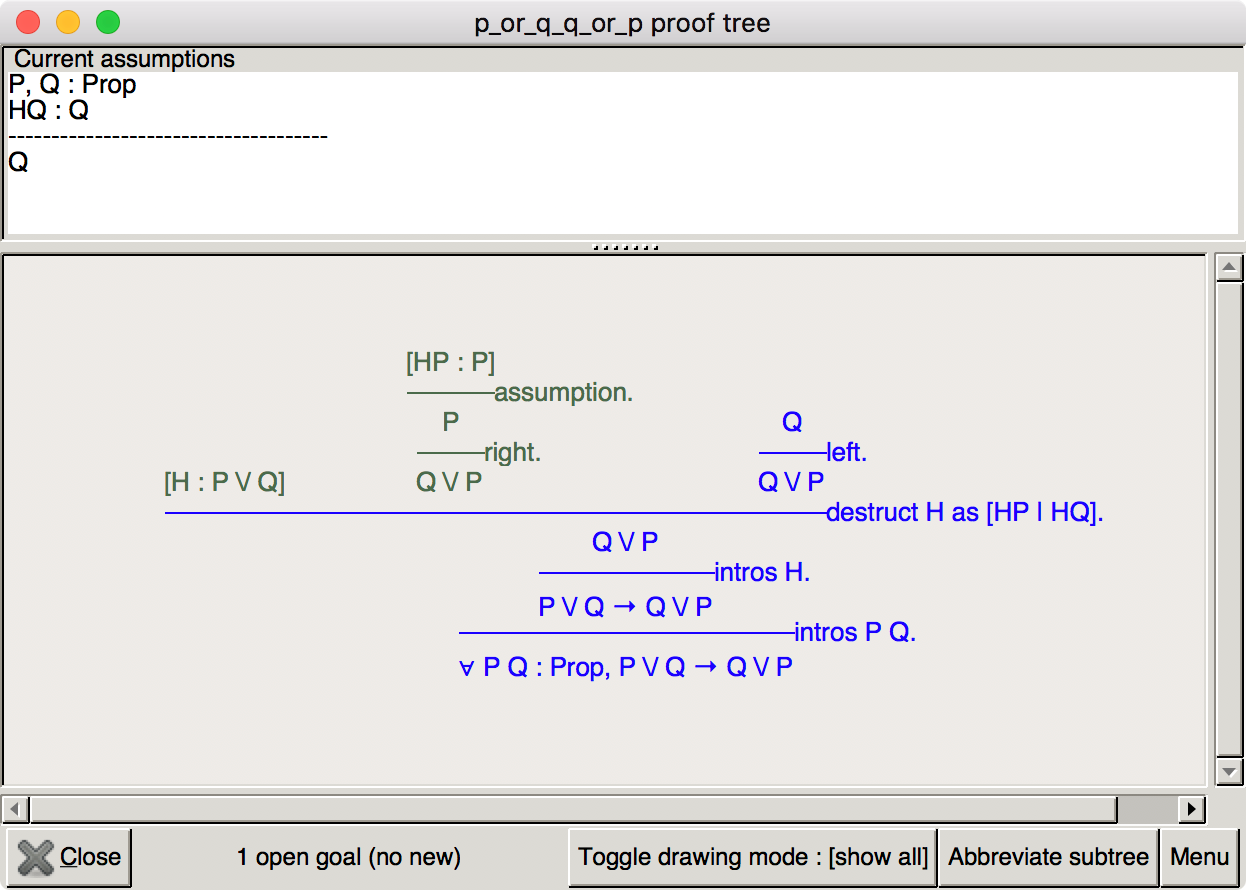Toggle drawing mode from show all
Viewport: 1246px width, 890px height.
[752, 857]
